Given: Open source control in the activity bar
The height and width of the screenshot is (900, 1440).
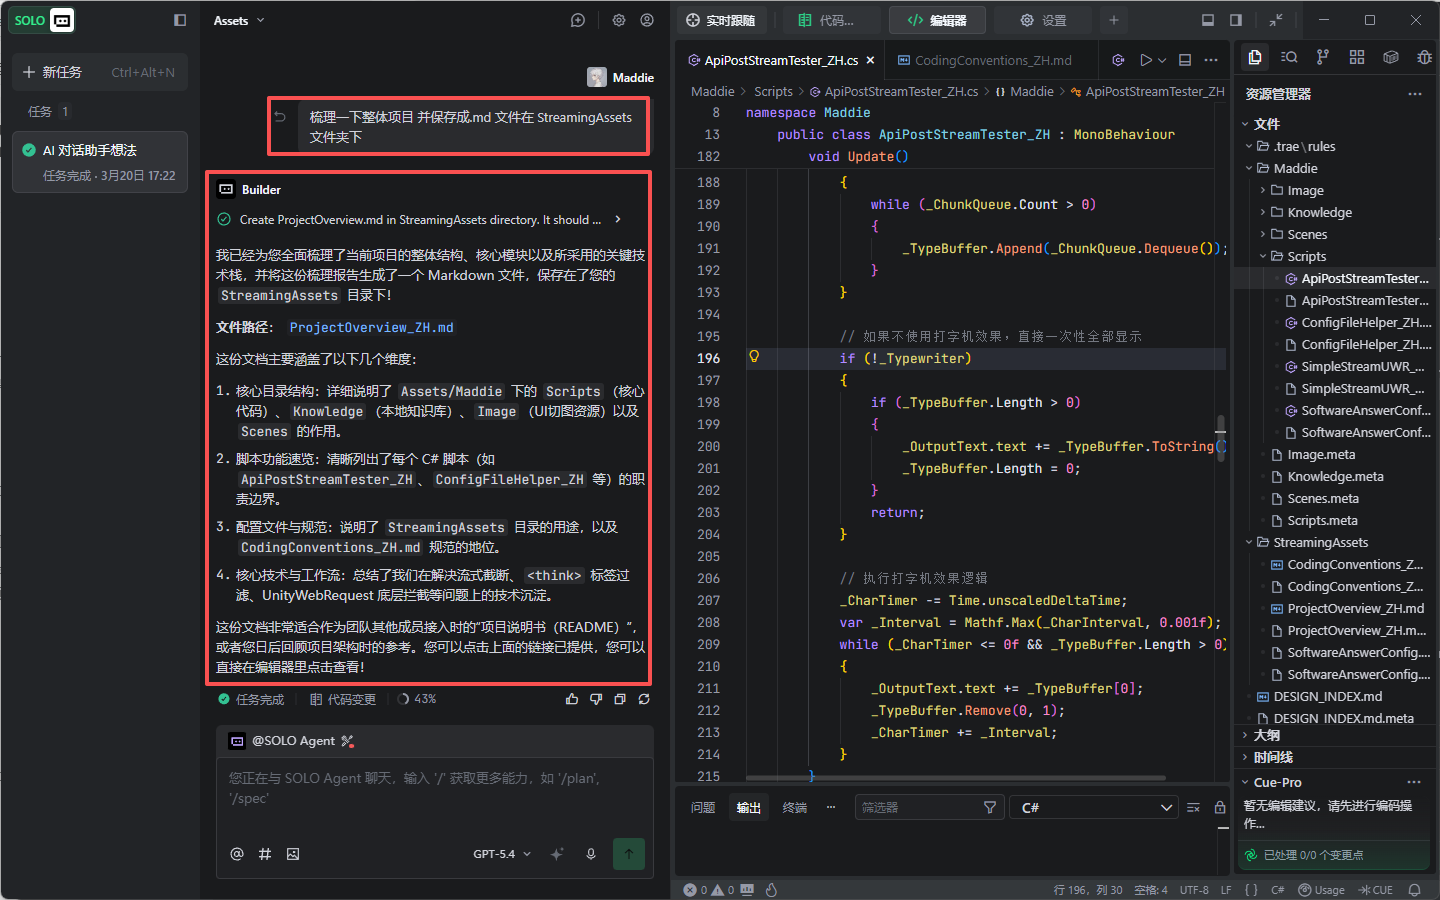Looking at the screenshot, I should 1323,57.
